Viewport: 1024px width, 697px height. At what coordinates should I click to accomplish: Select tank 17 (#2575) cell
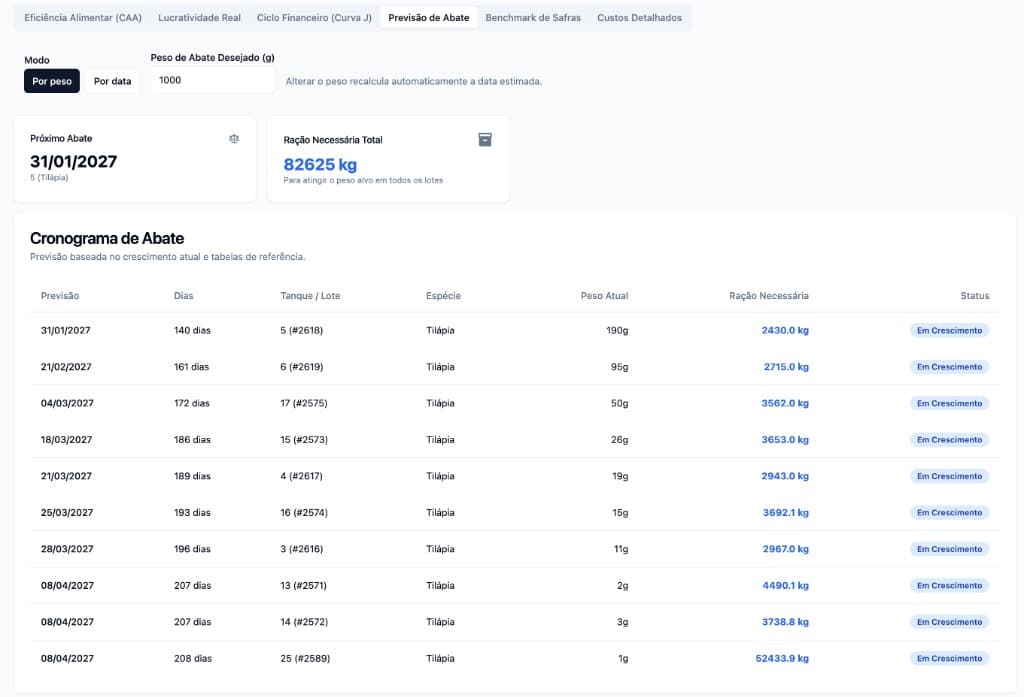pos(304,404)
